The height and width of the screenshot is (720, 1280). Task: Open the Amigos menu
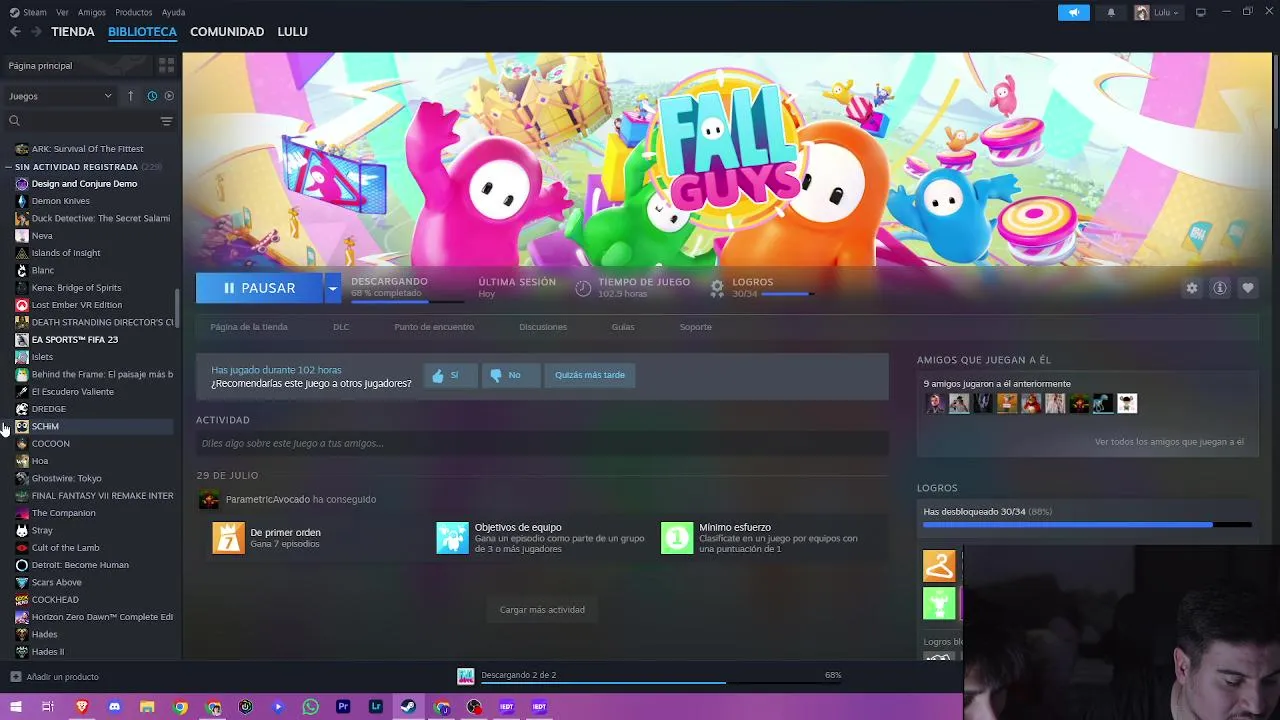tap(91, 12)
